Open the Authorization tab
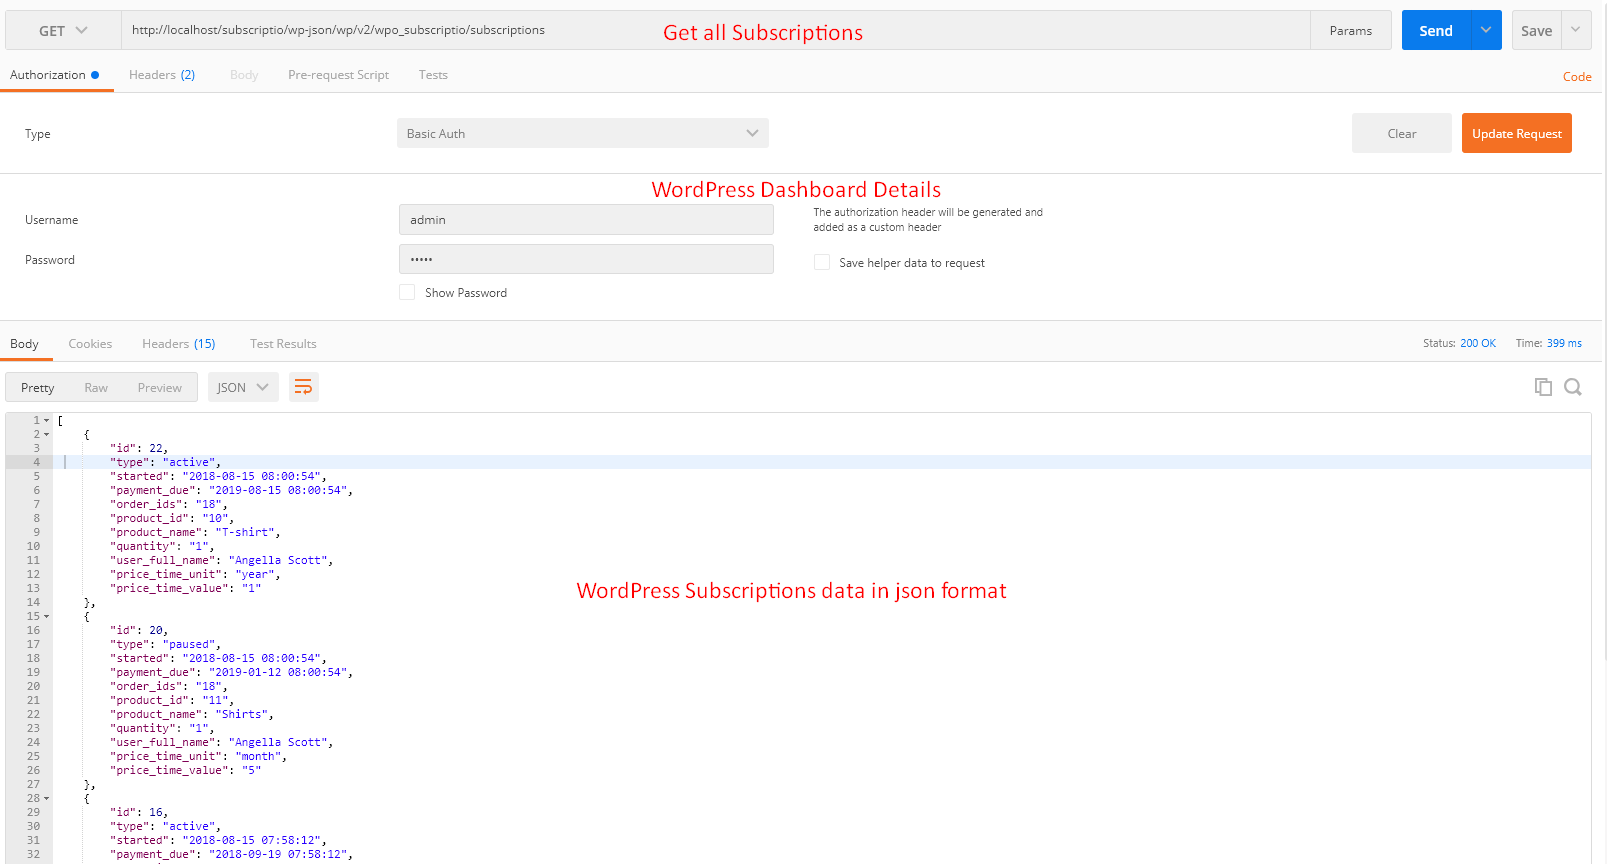This screenshot has width=1607, height=864. tap(54, 75)
